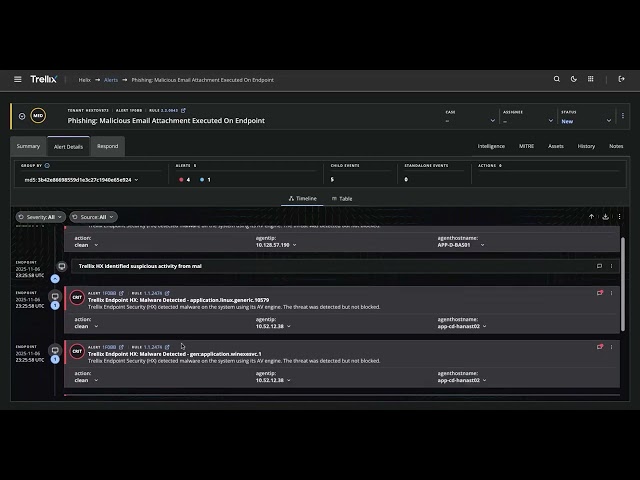Screen dimensions: 640x480
Task: Open the Notes section
Action: 616,146
